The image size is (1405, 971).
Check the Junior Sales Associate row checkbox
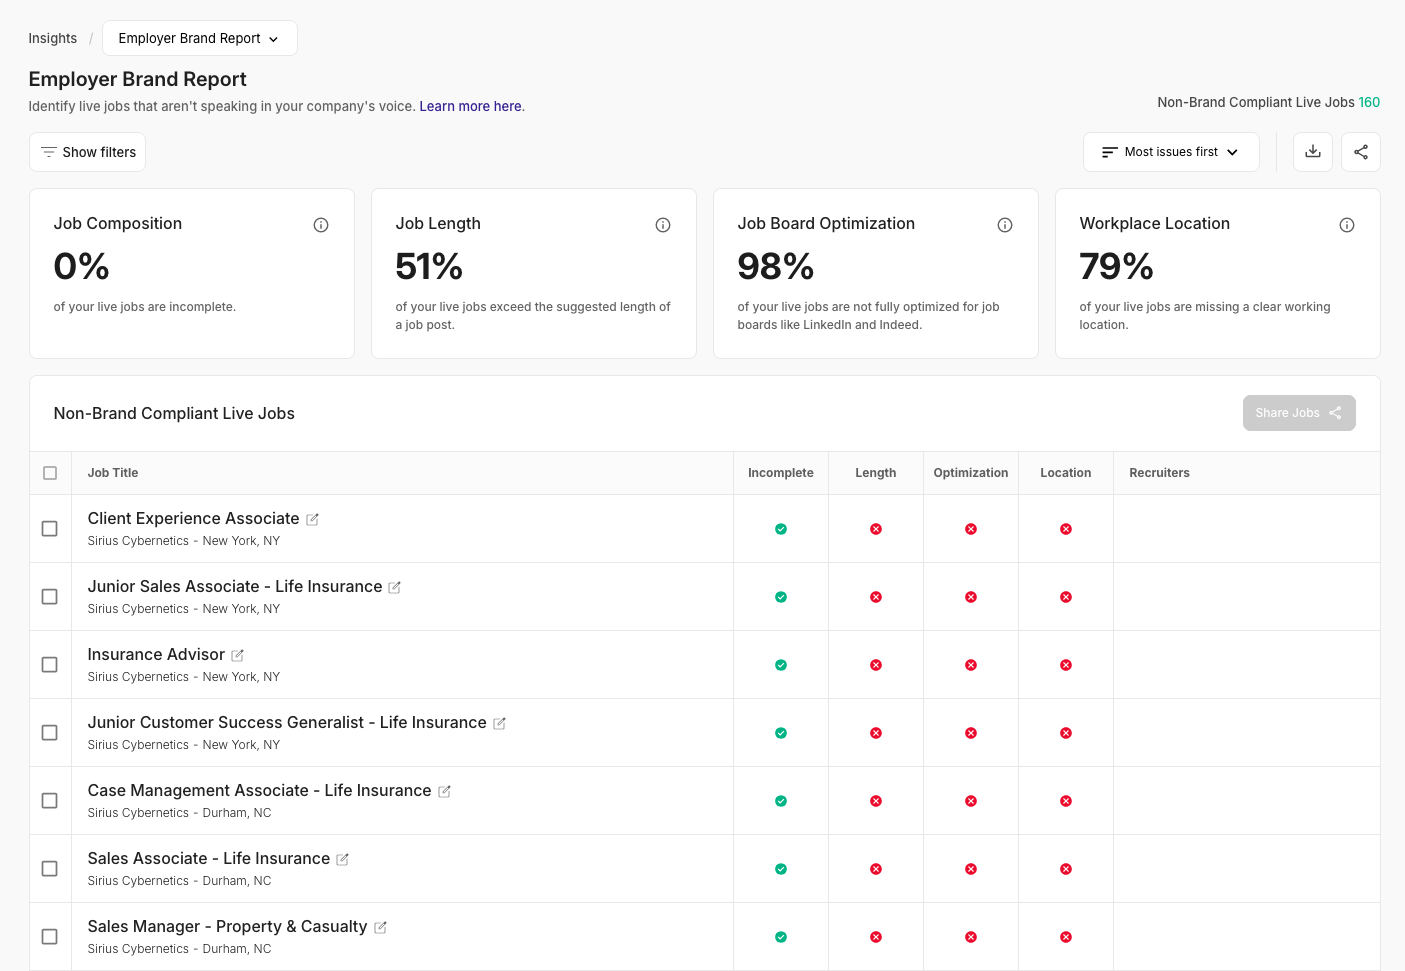[x=49, y=597]
